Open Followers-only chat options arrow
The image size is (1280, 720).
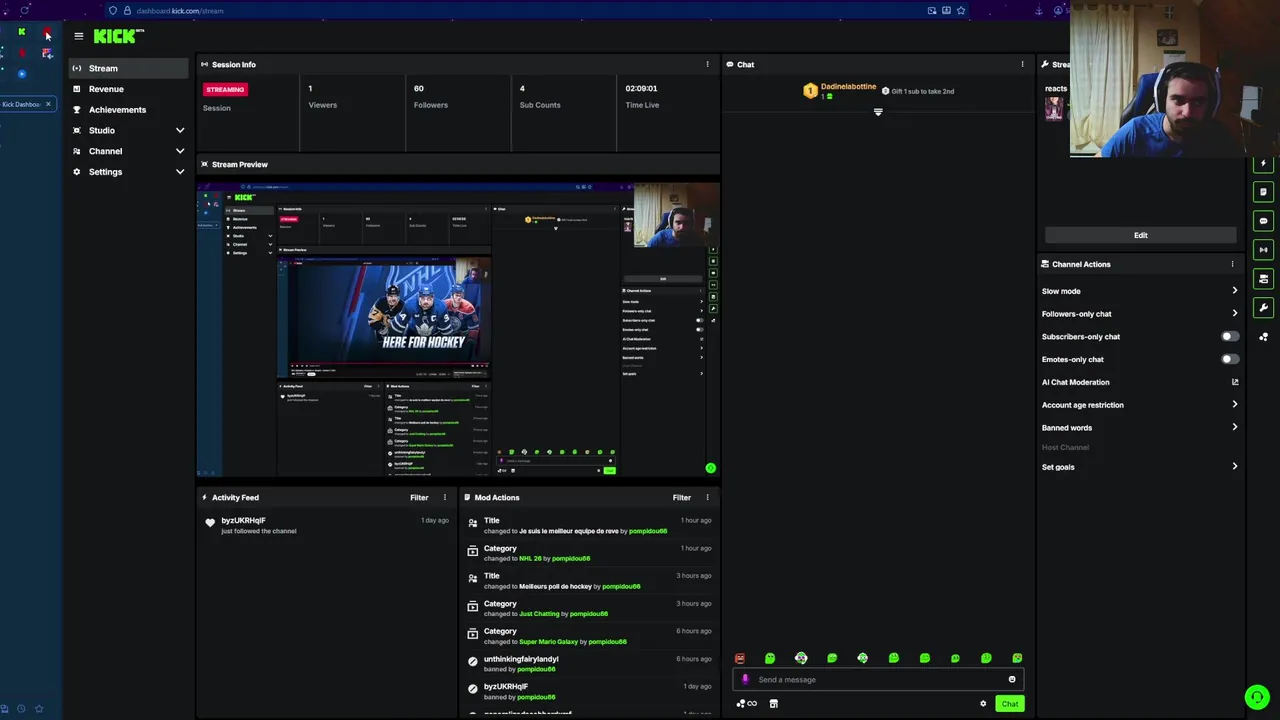click(1234, 314)
